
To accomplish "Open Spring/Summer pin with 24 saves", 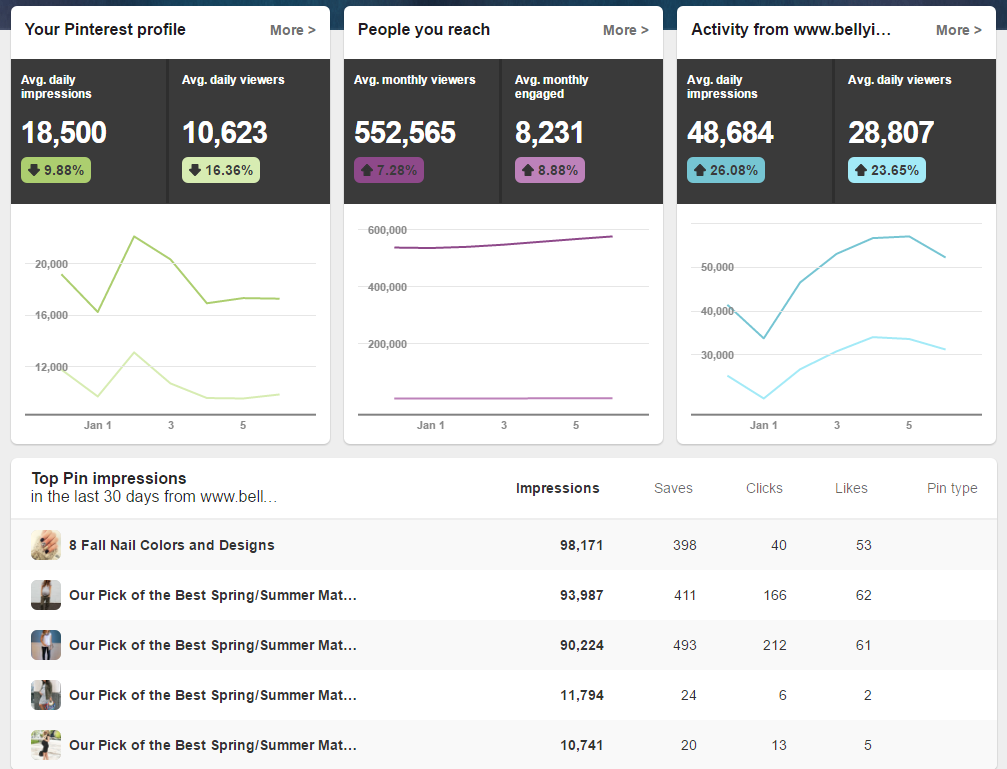I will coord(213,696).
